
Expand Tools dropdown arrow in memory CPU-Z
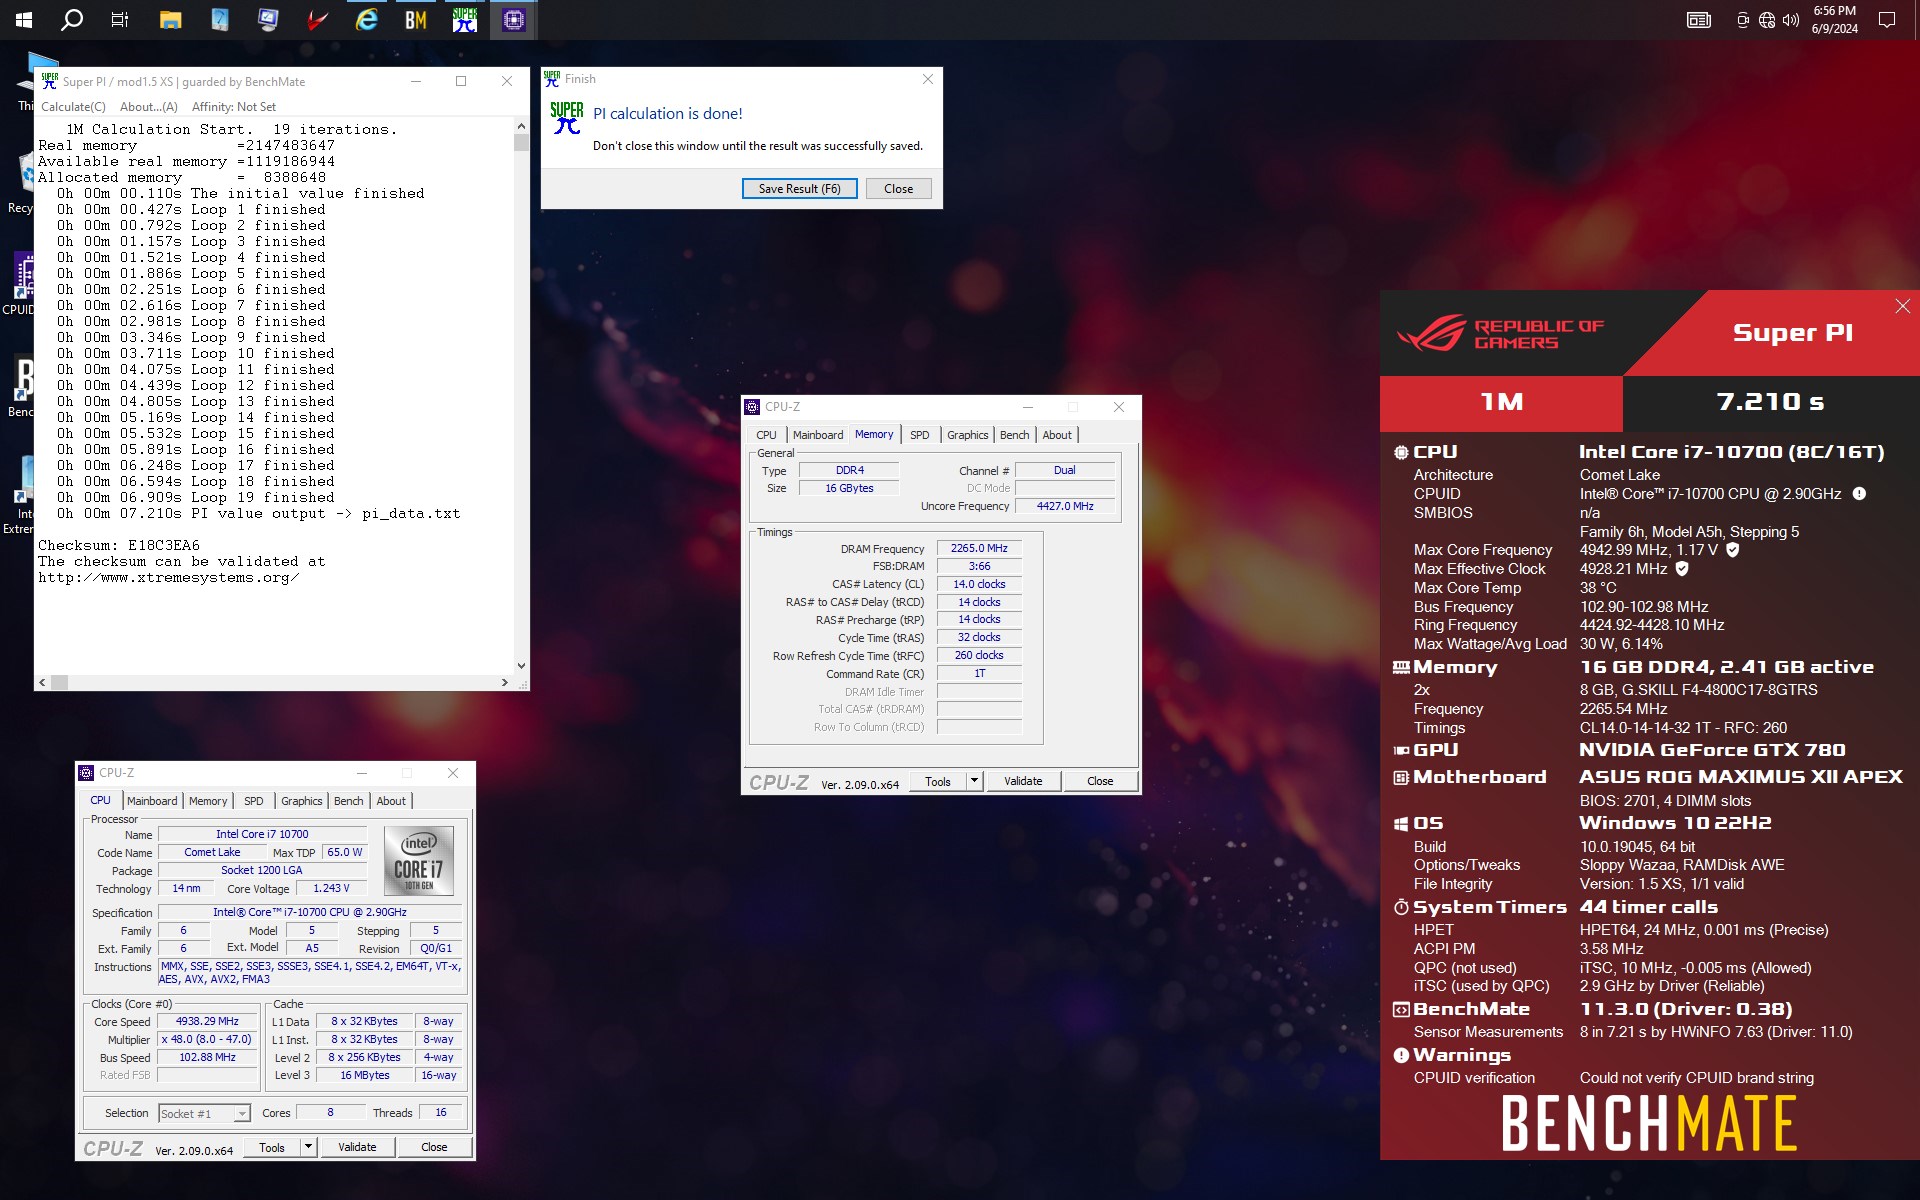click(975, 782)
